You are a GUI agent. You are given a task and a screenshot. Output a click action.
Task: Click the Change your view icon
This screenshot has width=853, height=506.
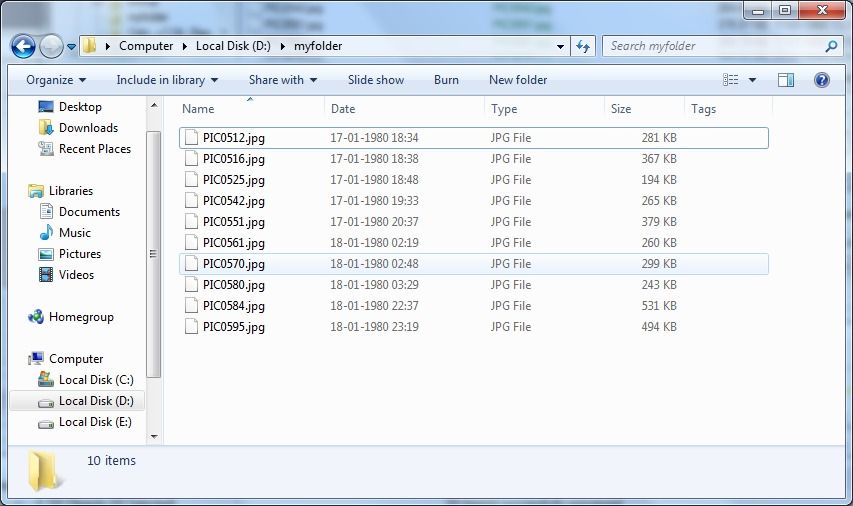pos(731,80)
